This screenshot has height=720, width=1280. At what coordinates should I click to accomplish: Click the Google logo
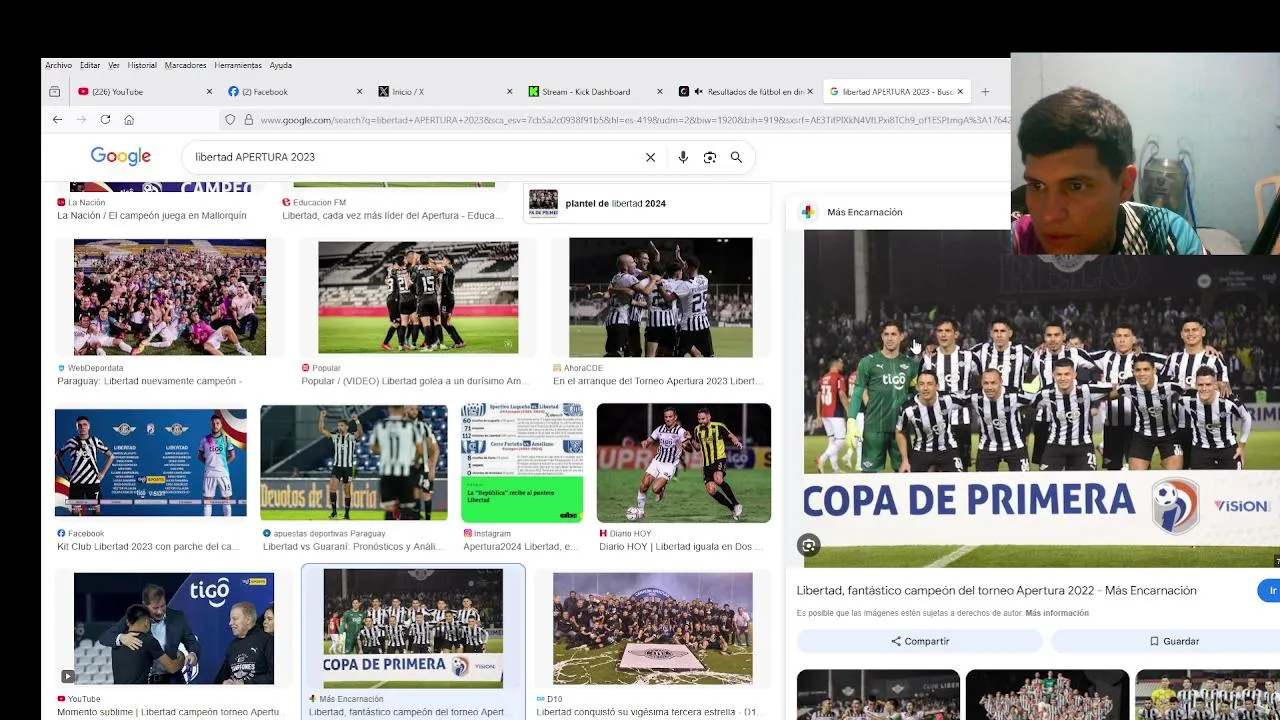point(121,156)
